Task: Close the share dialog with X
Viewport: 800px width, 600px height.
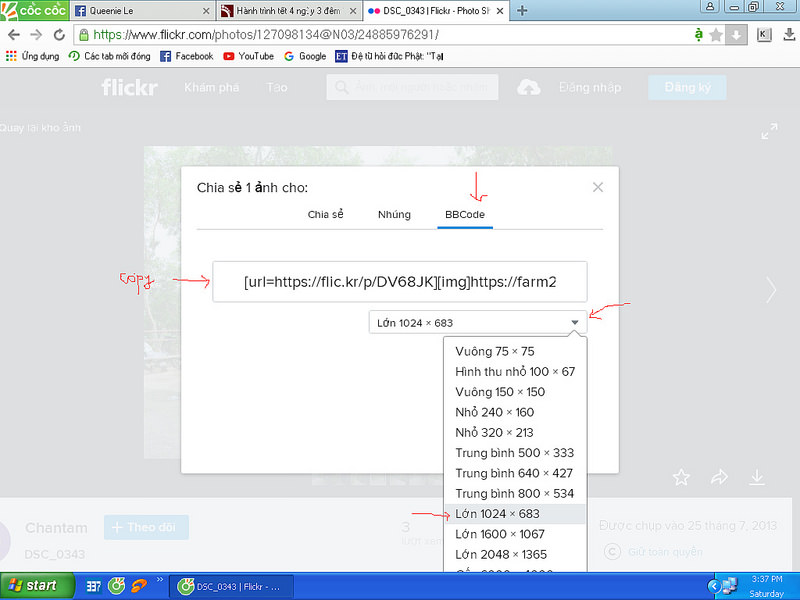Action: tap(598, 187)
